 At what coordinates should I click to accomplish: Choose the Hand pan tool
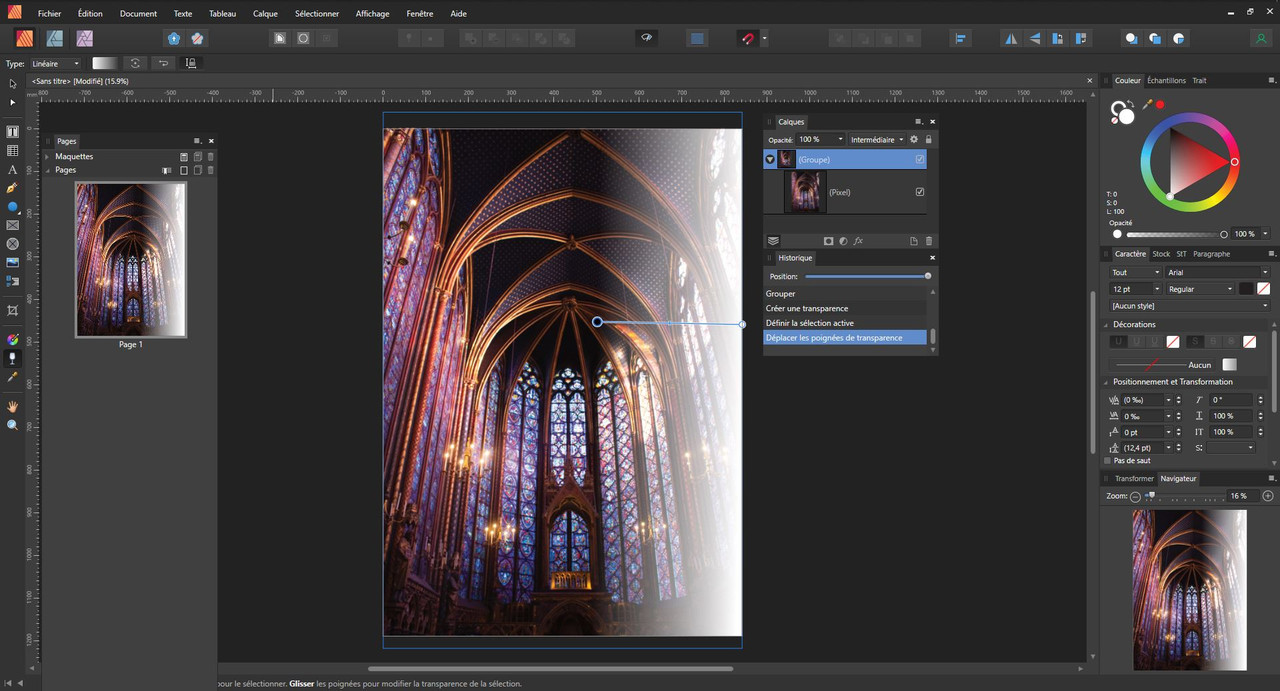click(13, 407)
